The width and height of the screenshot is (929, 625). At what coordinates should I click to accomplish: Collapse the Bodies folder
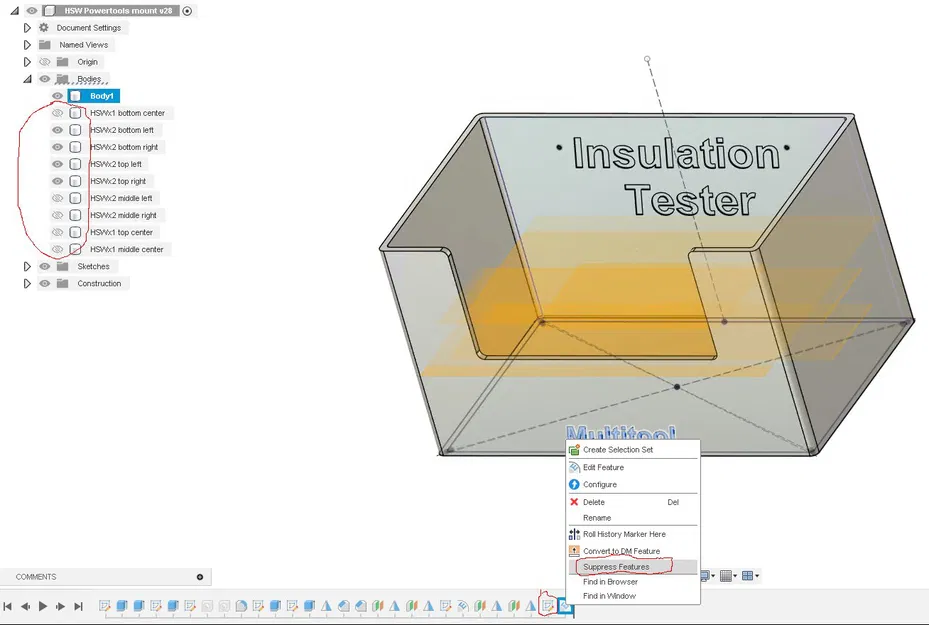[x=26, y=78]
